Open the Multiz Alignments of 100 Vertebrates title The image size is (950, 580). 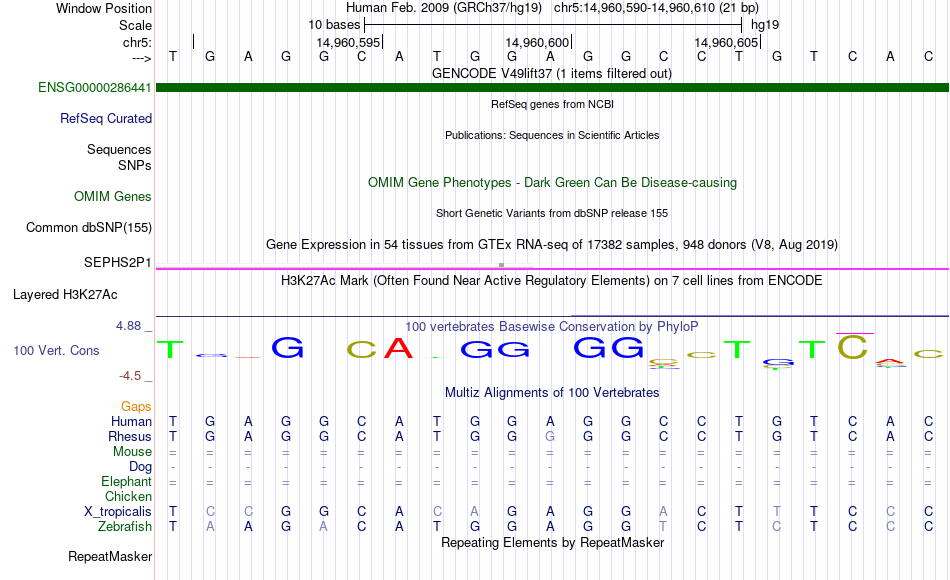[x=552, y=393]
